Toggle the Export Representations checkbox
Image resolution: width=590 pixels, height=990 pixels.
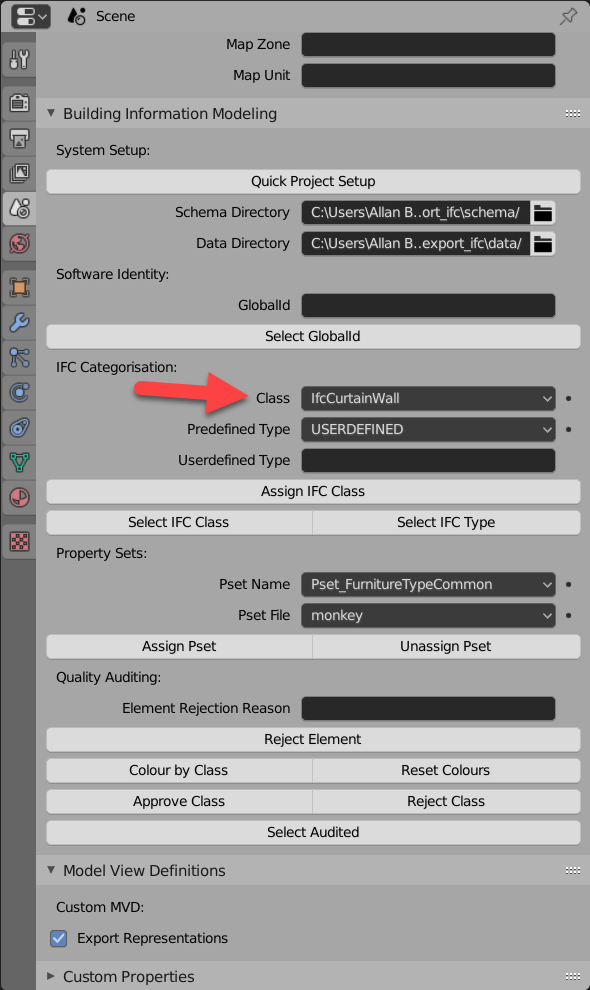tap(59, 938)
